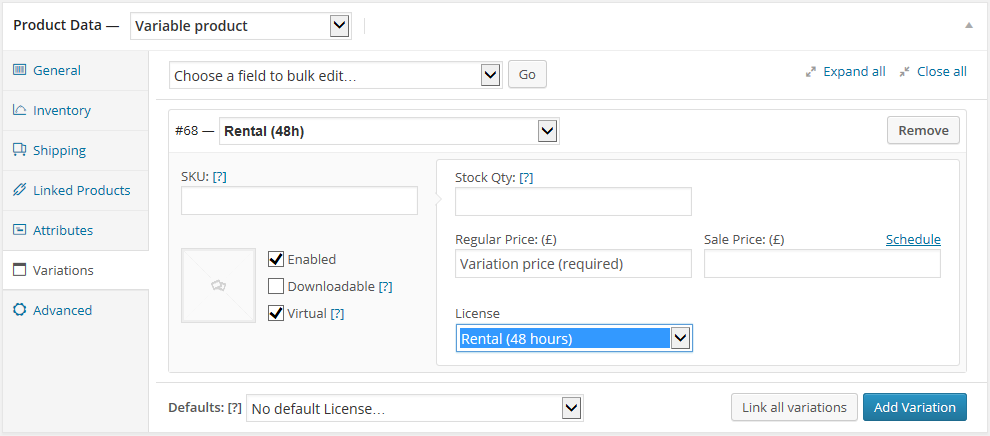The image size is (990, 436).
Task: Click the Shipping truck icon
Action: click(20, 150)
